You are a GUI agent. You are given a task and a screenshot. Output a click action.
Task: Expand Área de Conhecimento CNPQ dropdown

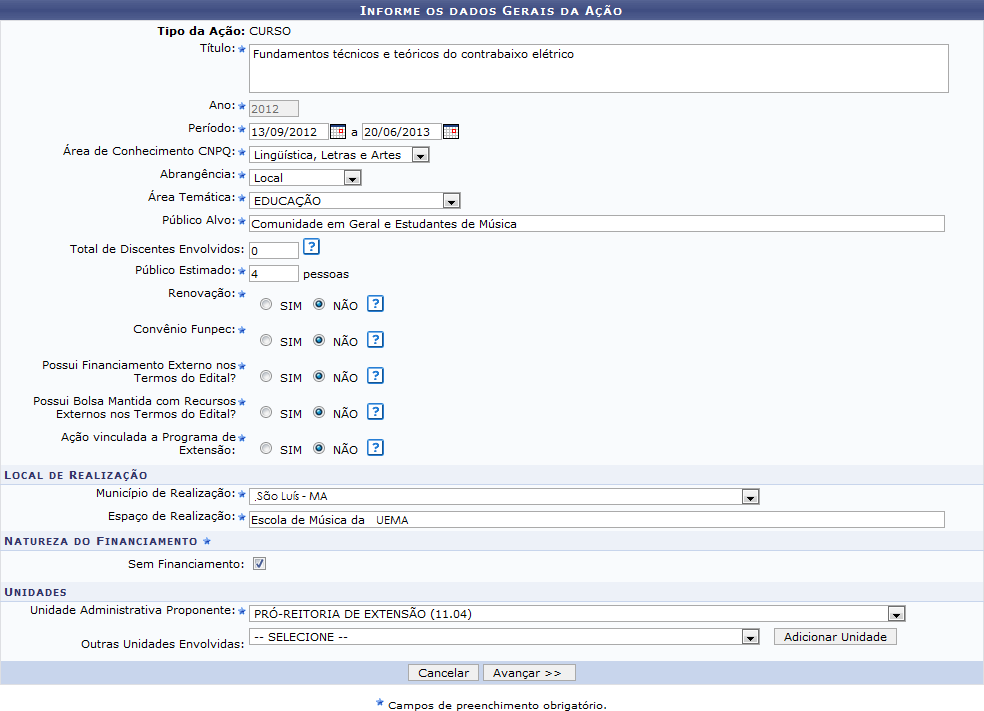coord(420,155)
